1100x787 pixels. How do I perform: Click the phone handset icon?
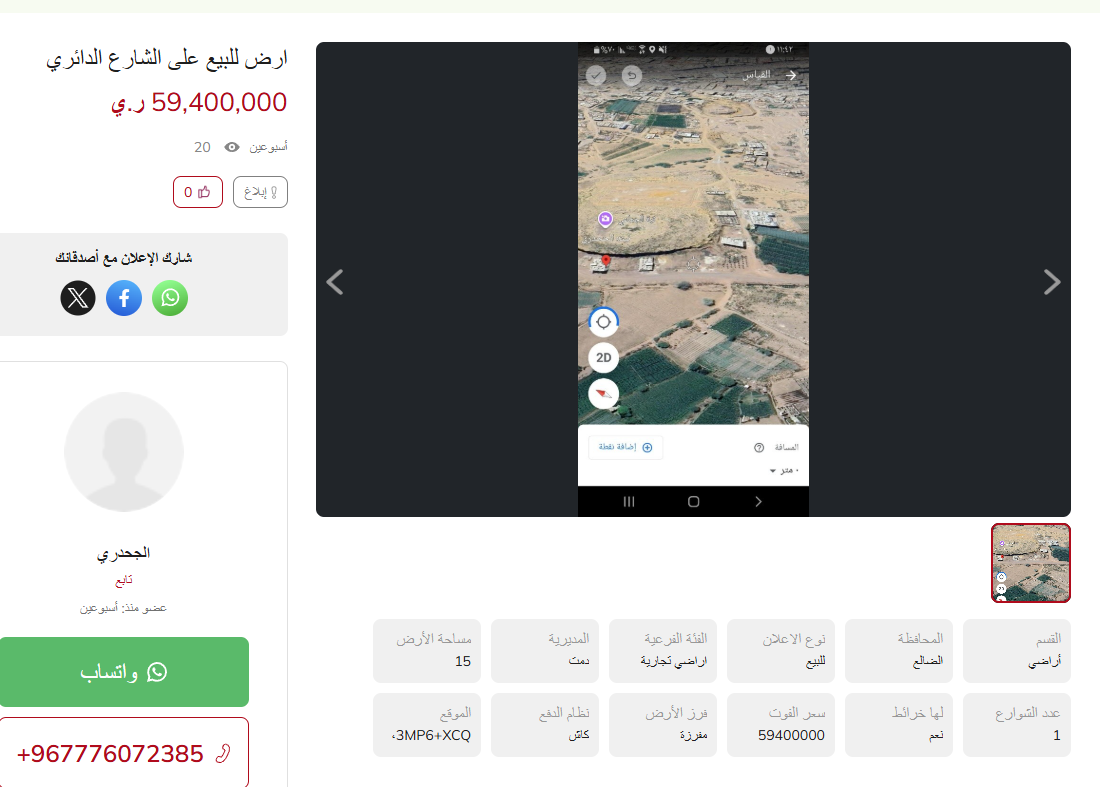point(223,753)
